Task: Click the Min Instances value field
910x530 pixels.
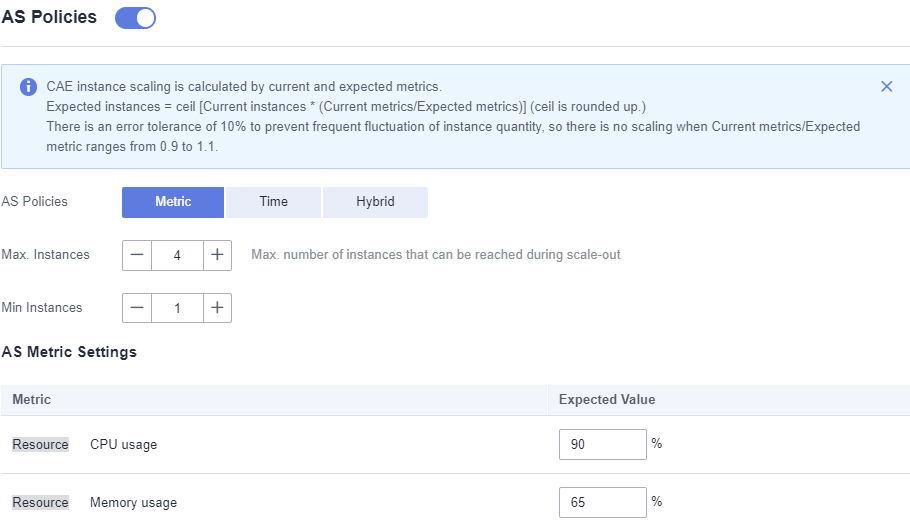Action: click(x=177, y=308)
